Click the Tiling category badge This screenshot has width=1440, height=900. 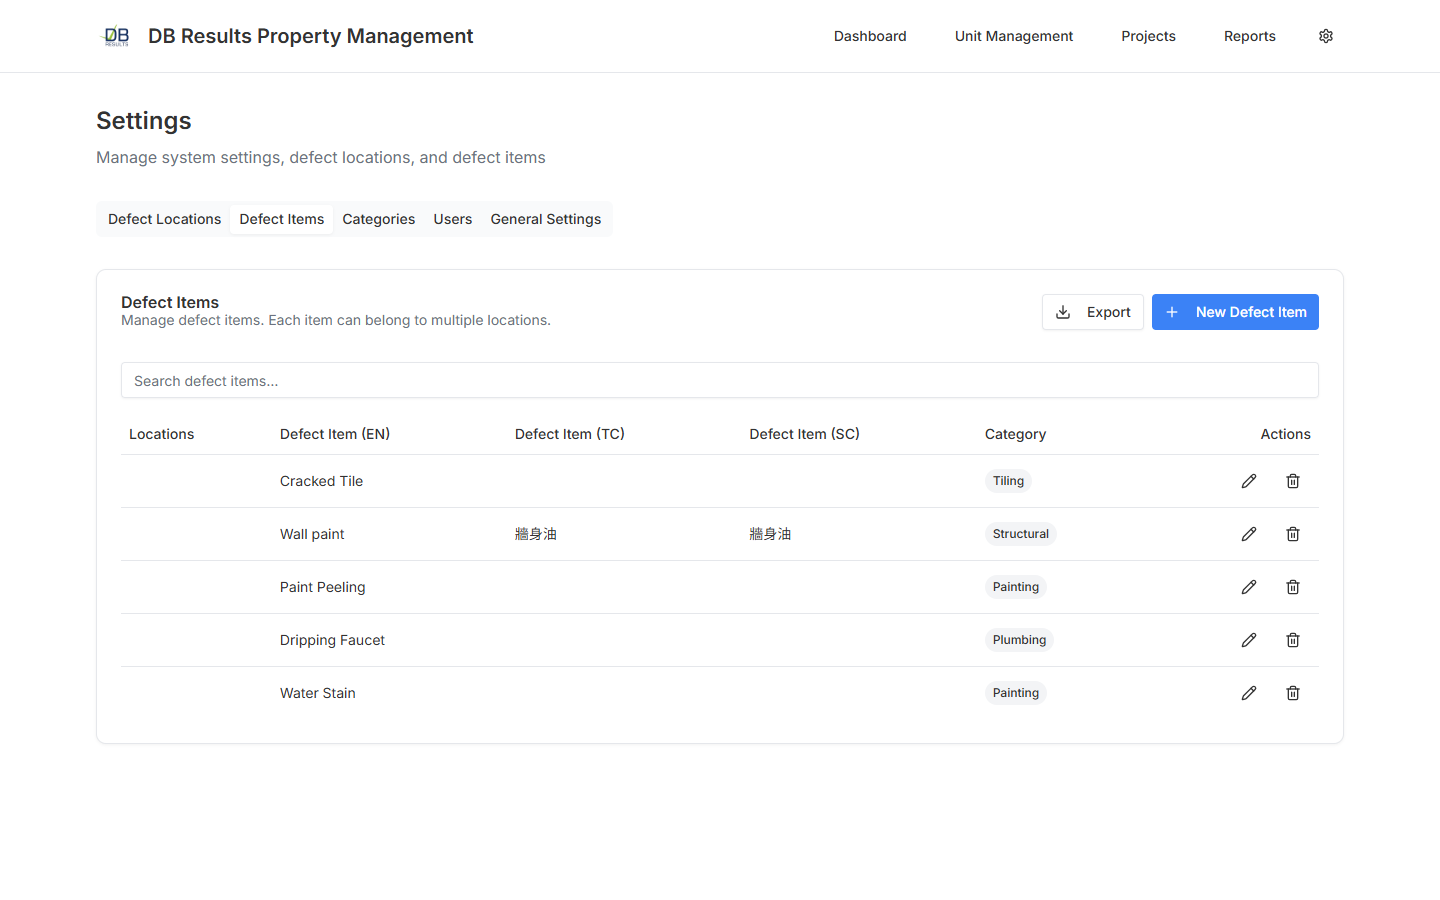tap(1008, 481)
